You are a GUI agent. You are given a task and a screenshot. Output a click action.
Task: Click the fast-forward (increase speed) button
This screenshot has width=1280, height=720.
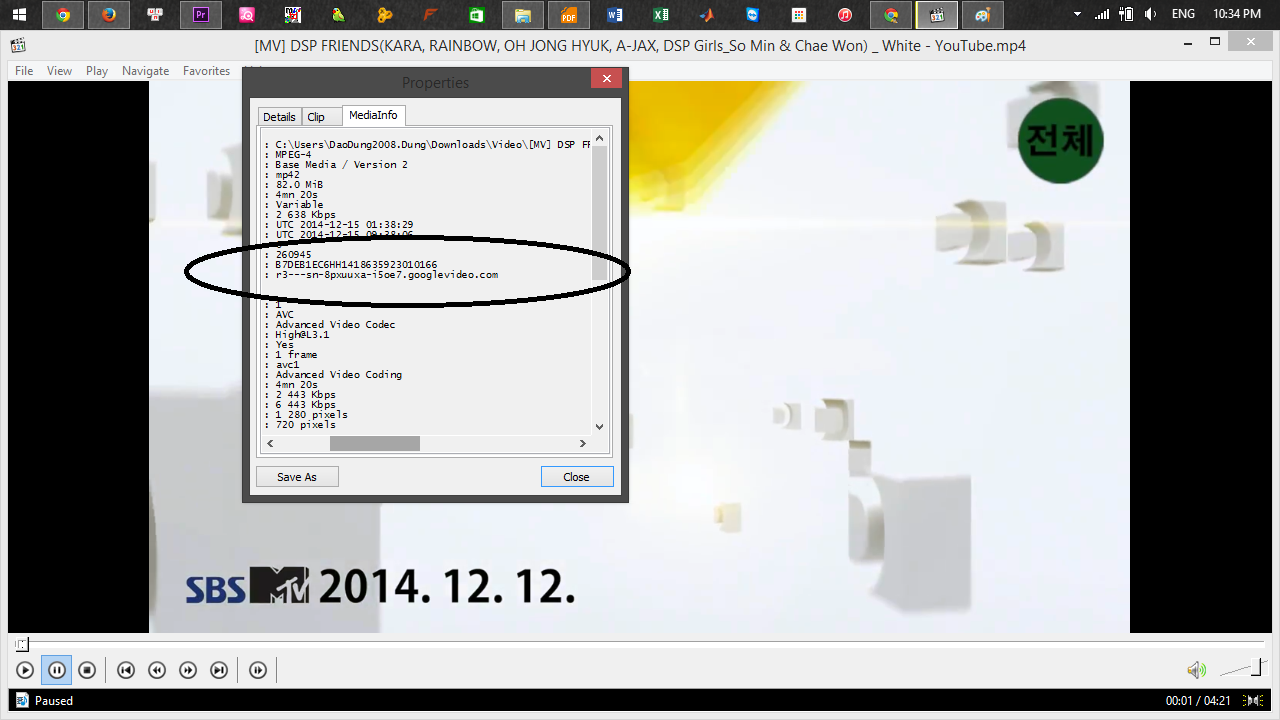[188, 670]
